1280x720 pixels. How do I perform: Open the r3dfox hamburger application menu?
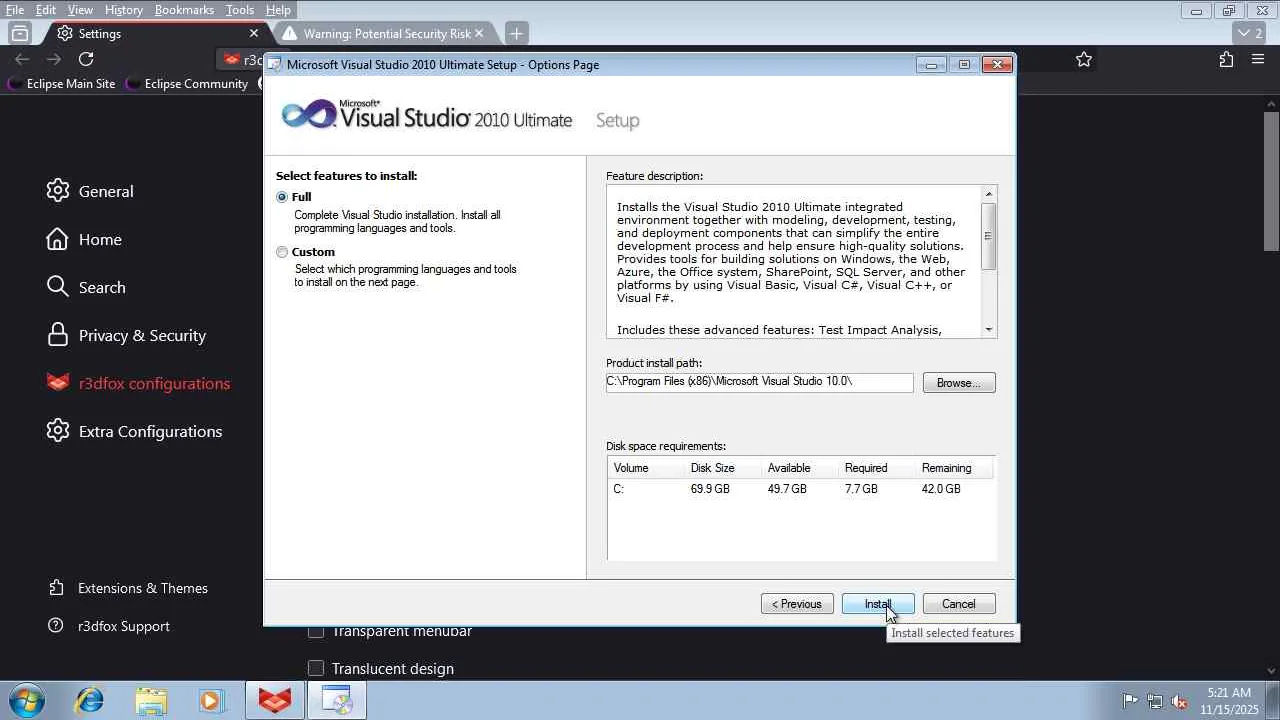[1258, 59]
